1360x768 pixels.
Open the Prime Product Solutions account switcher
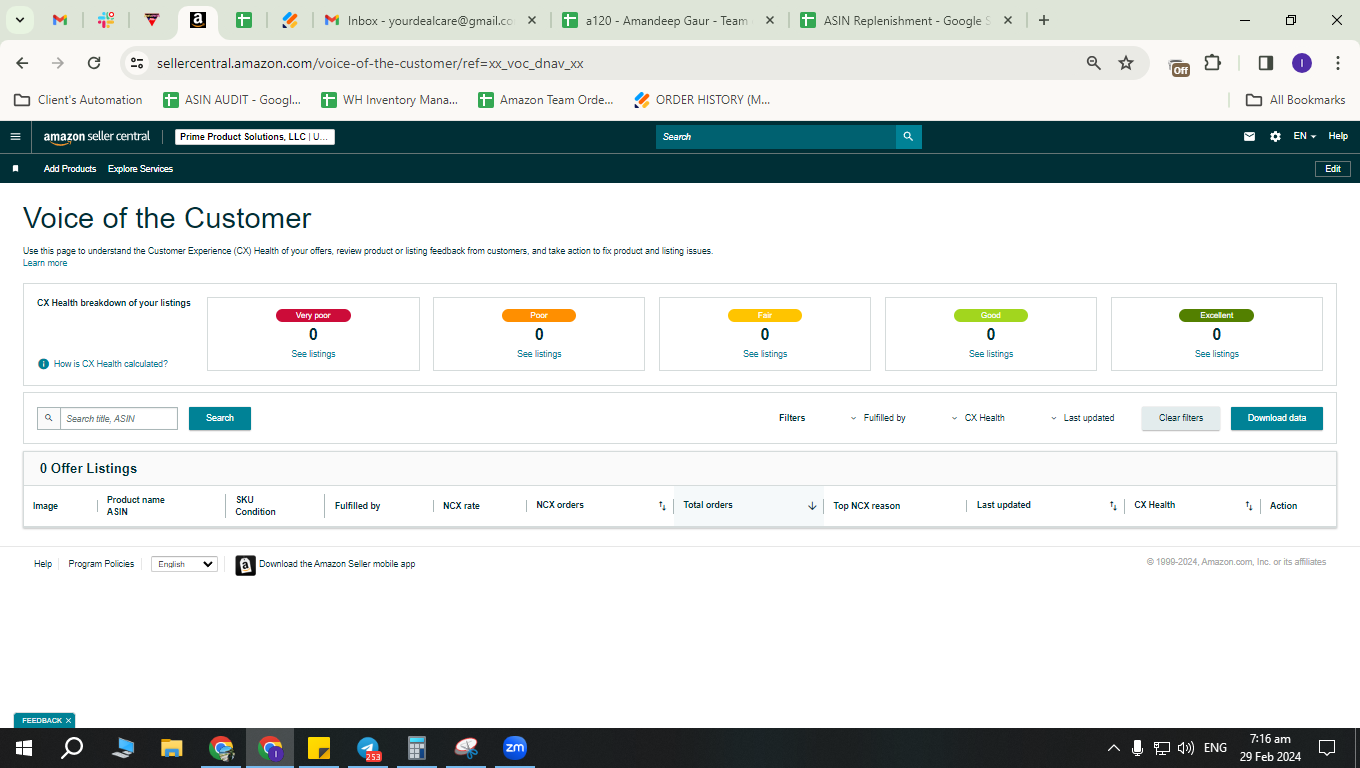coord(255,137)
